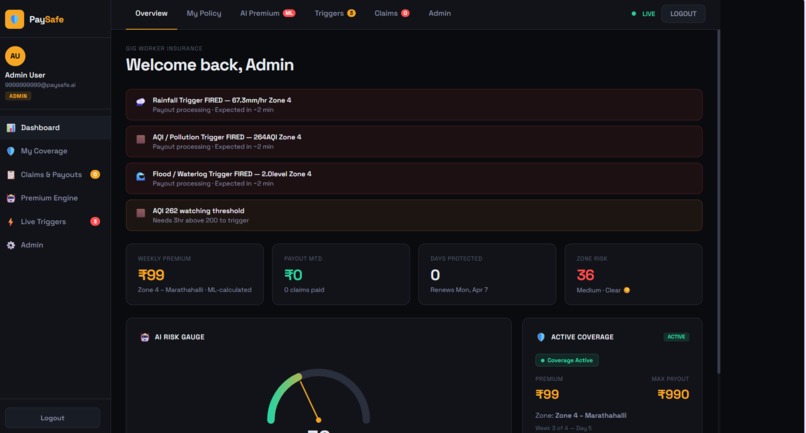Image resolution: width=806 pixels, height=433 pixels.
Task: Switch to the Overview tab
Action: (x=151, y=13)
